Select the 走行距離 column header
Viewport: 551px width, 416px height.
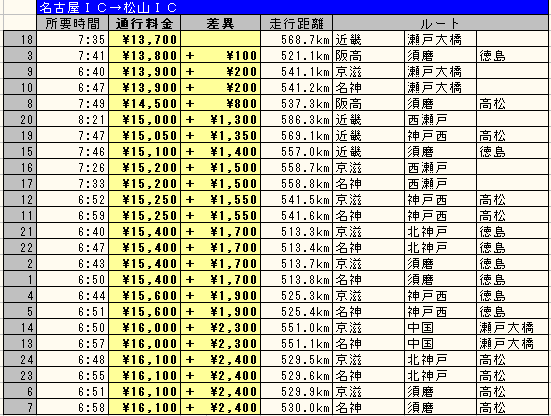point(296,23)
